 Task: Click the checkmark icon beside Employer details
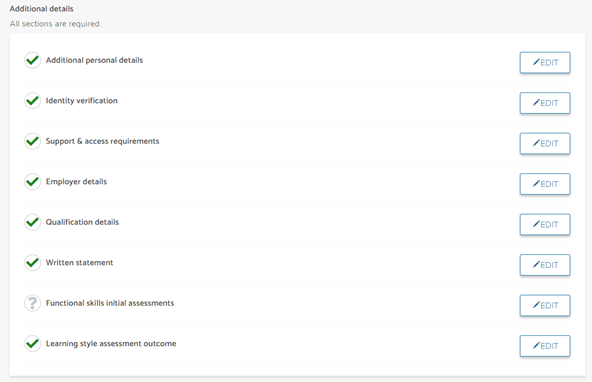coord(32,182)
